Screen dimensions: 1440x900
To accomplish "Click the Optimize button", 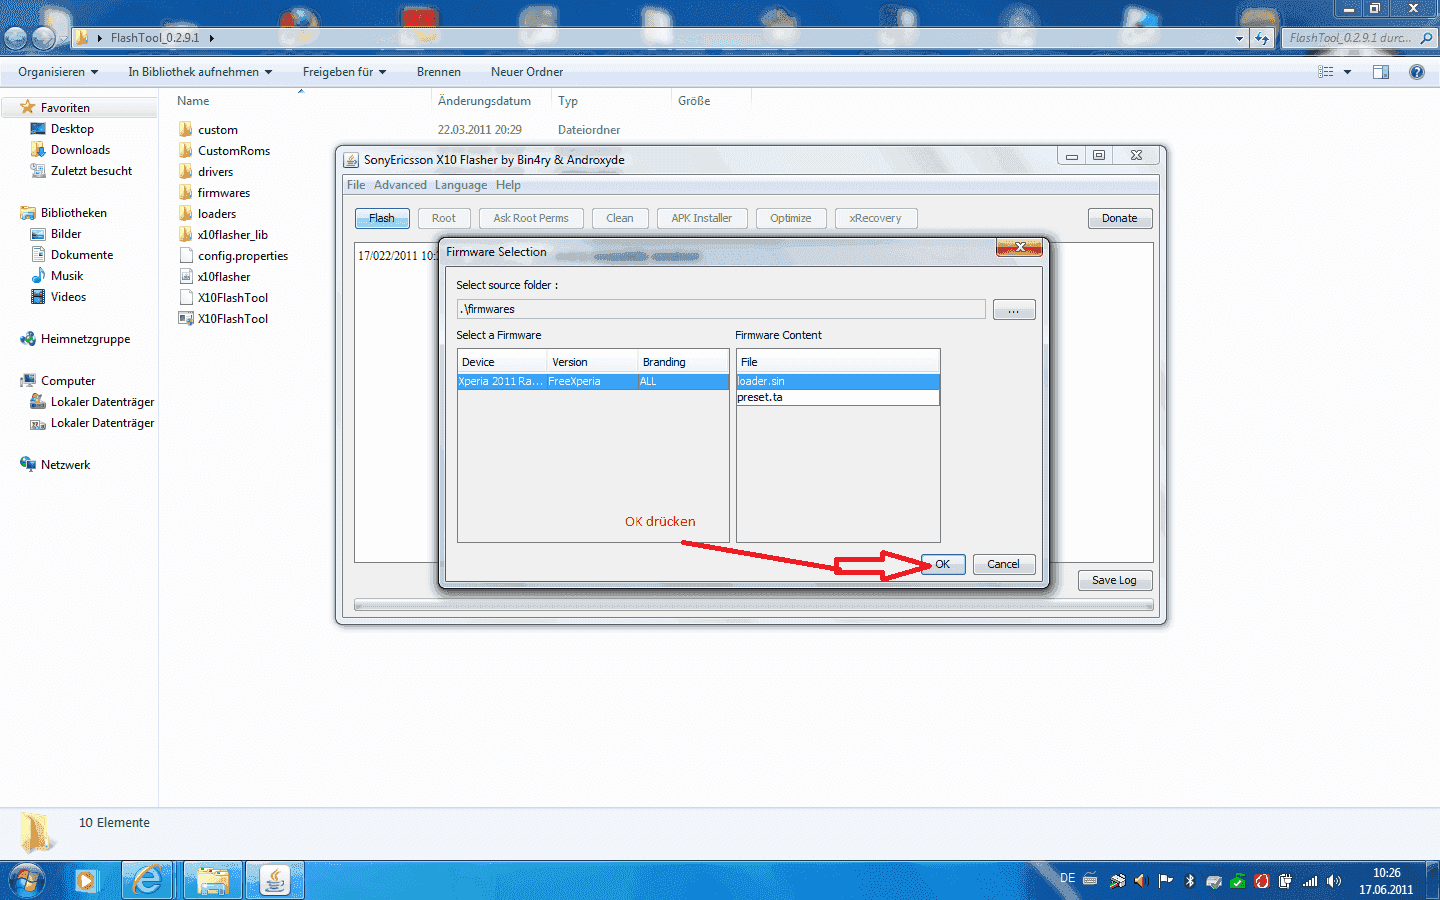I will (x=791, y=218).
